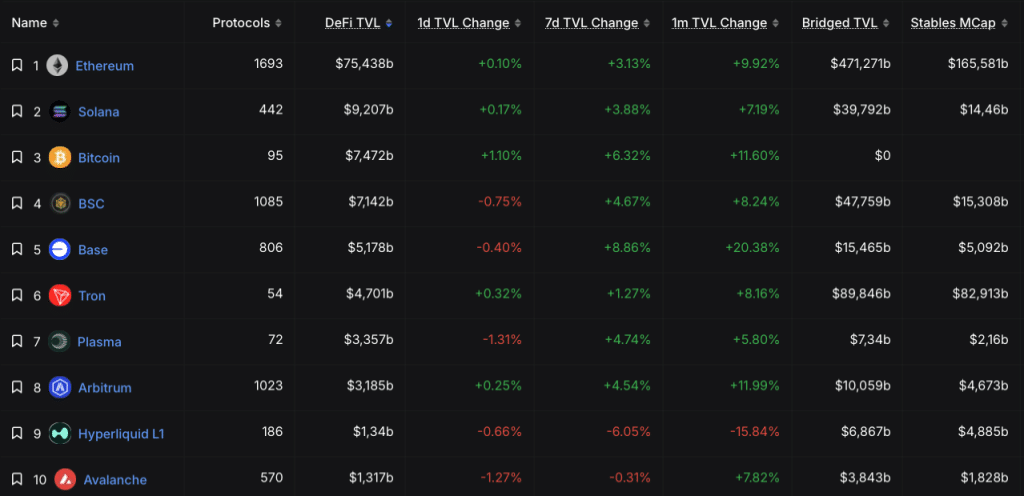1024x496 pixels.
Task: Open the Hyperliquid L1 link
Action: pyautogui.click(x=121, y=433)
